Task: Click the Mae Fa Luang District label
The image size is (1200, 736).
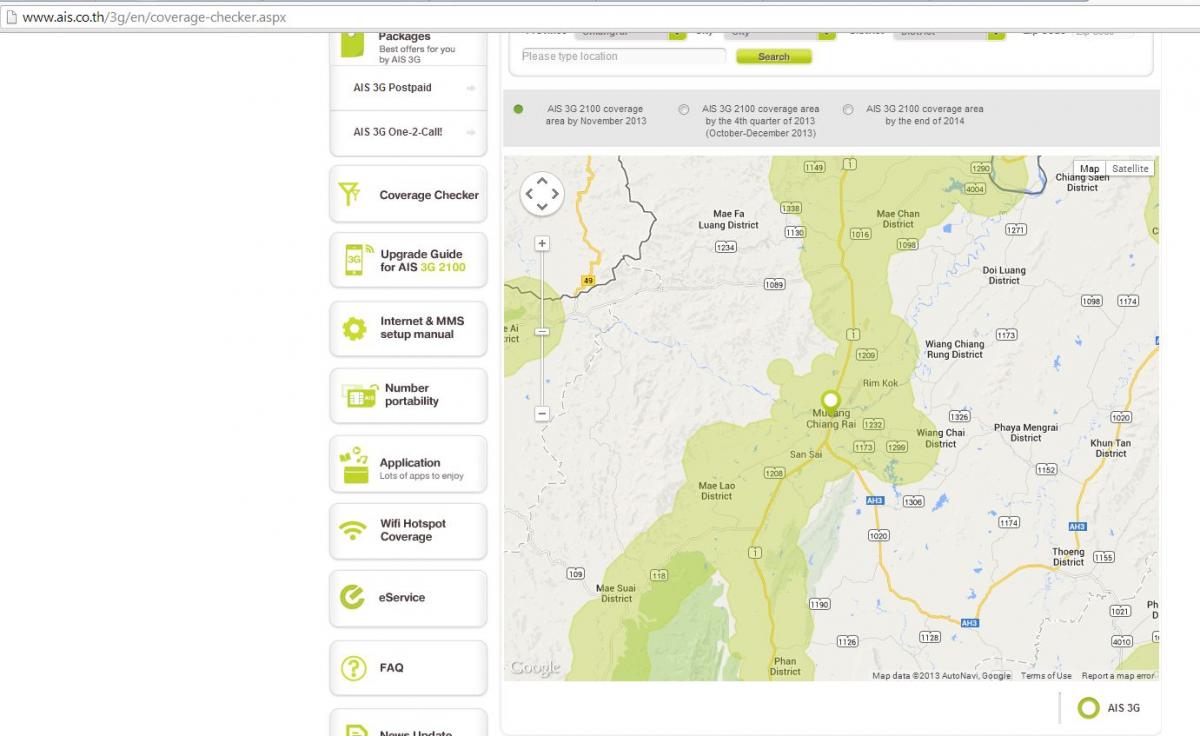Action: click(x=729, y=219)
